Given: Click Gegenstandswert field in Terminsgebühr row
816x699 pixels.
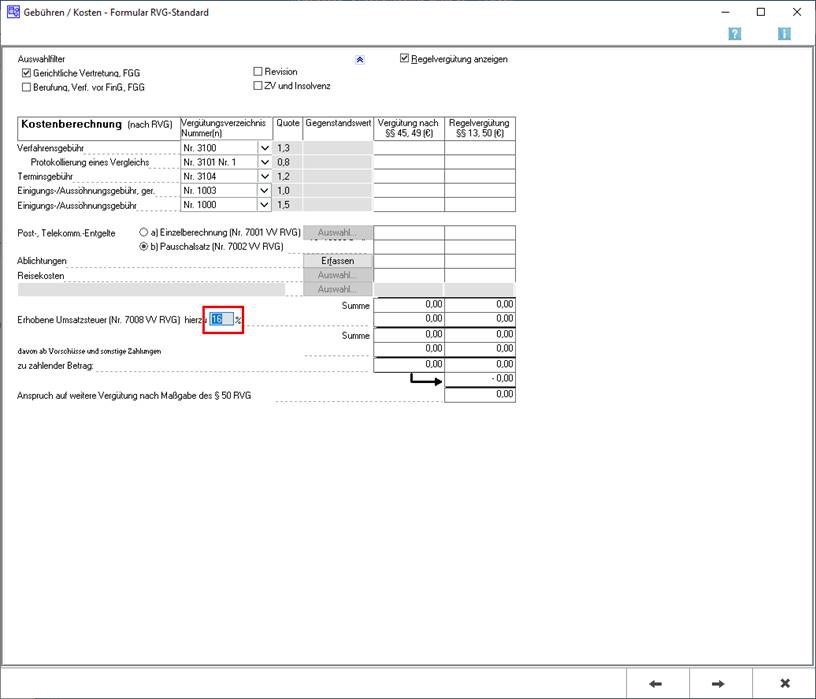Looking at the screenshot, I should click(338, 176).
